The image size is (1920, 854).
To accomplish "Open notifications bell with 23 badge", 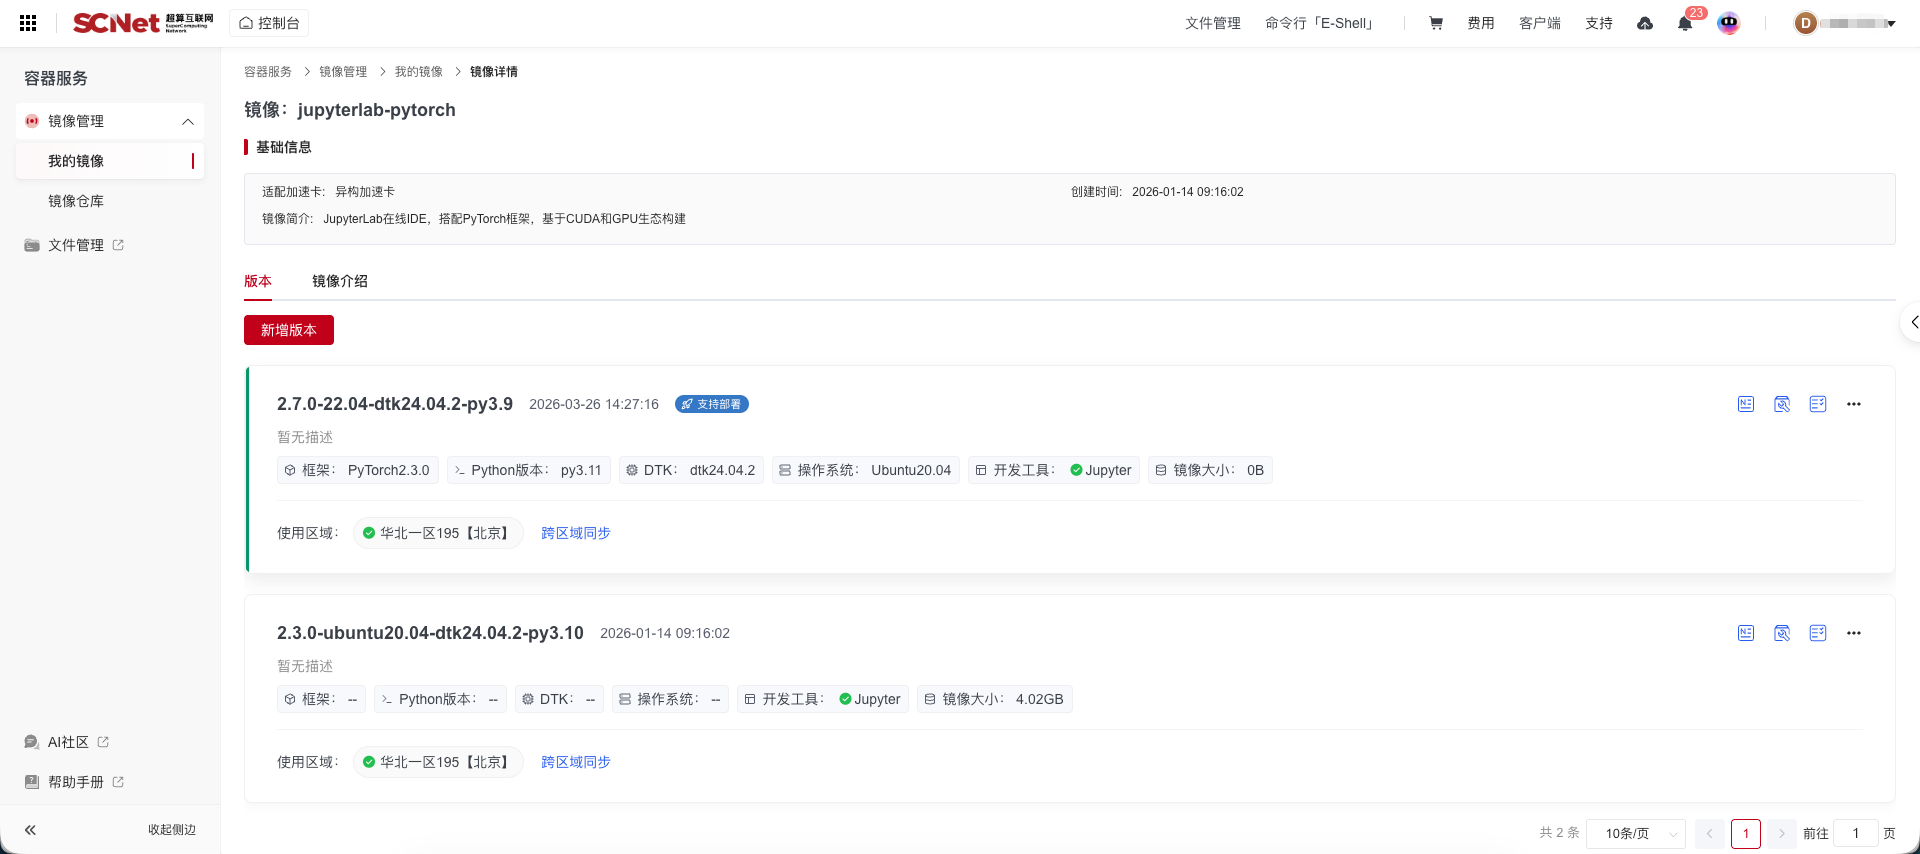I will coord(1686,23).
